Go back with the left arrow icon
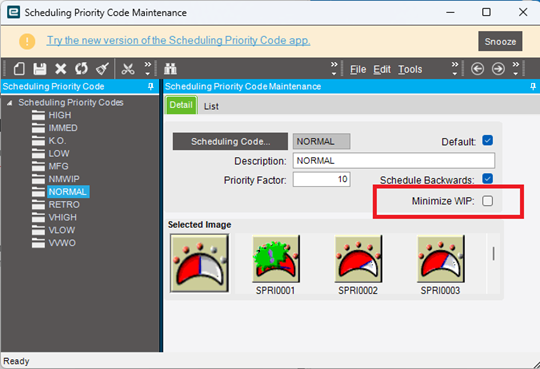540x369 pixels. click(x=477, y=69)
